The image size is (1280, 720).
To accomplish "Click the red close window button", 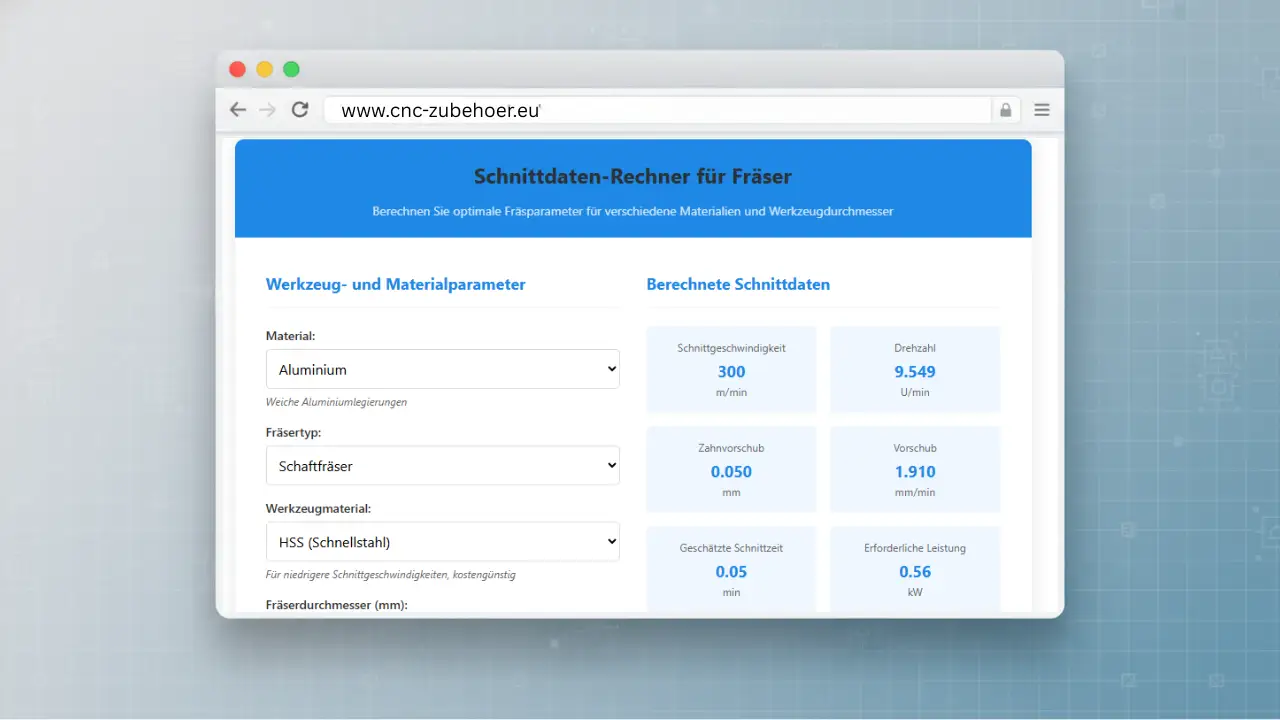I will 237,69.
